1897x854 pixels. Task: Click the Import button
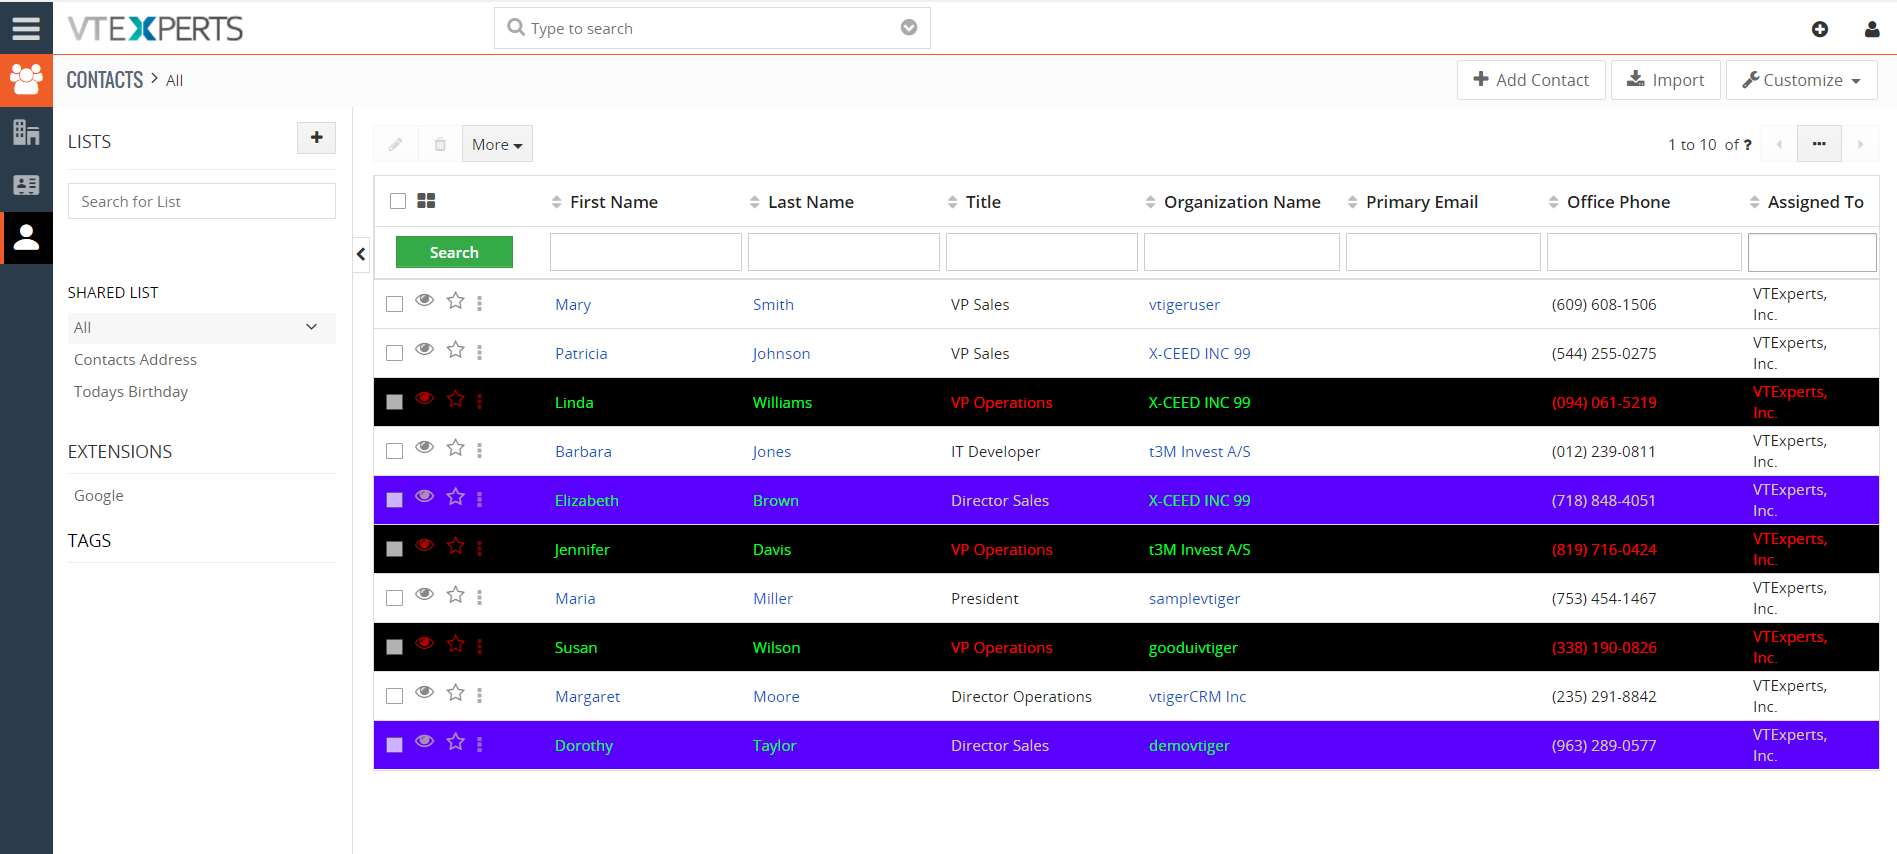tap(1666, 80)
